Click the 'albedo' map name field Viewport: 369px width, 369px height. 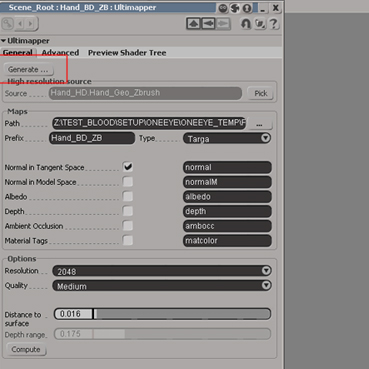coord(227,197)
